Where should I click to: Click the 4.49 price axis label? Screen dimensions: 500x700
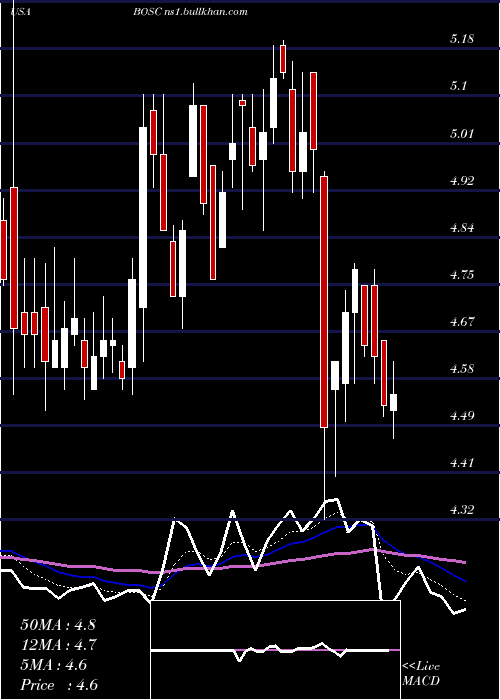(x=462, y=416)
